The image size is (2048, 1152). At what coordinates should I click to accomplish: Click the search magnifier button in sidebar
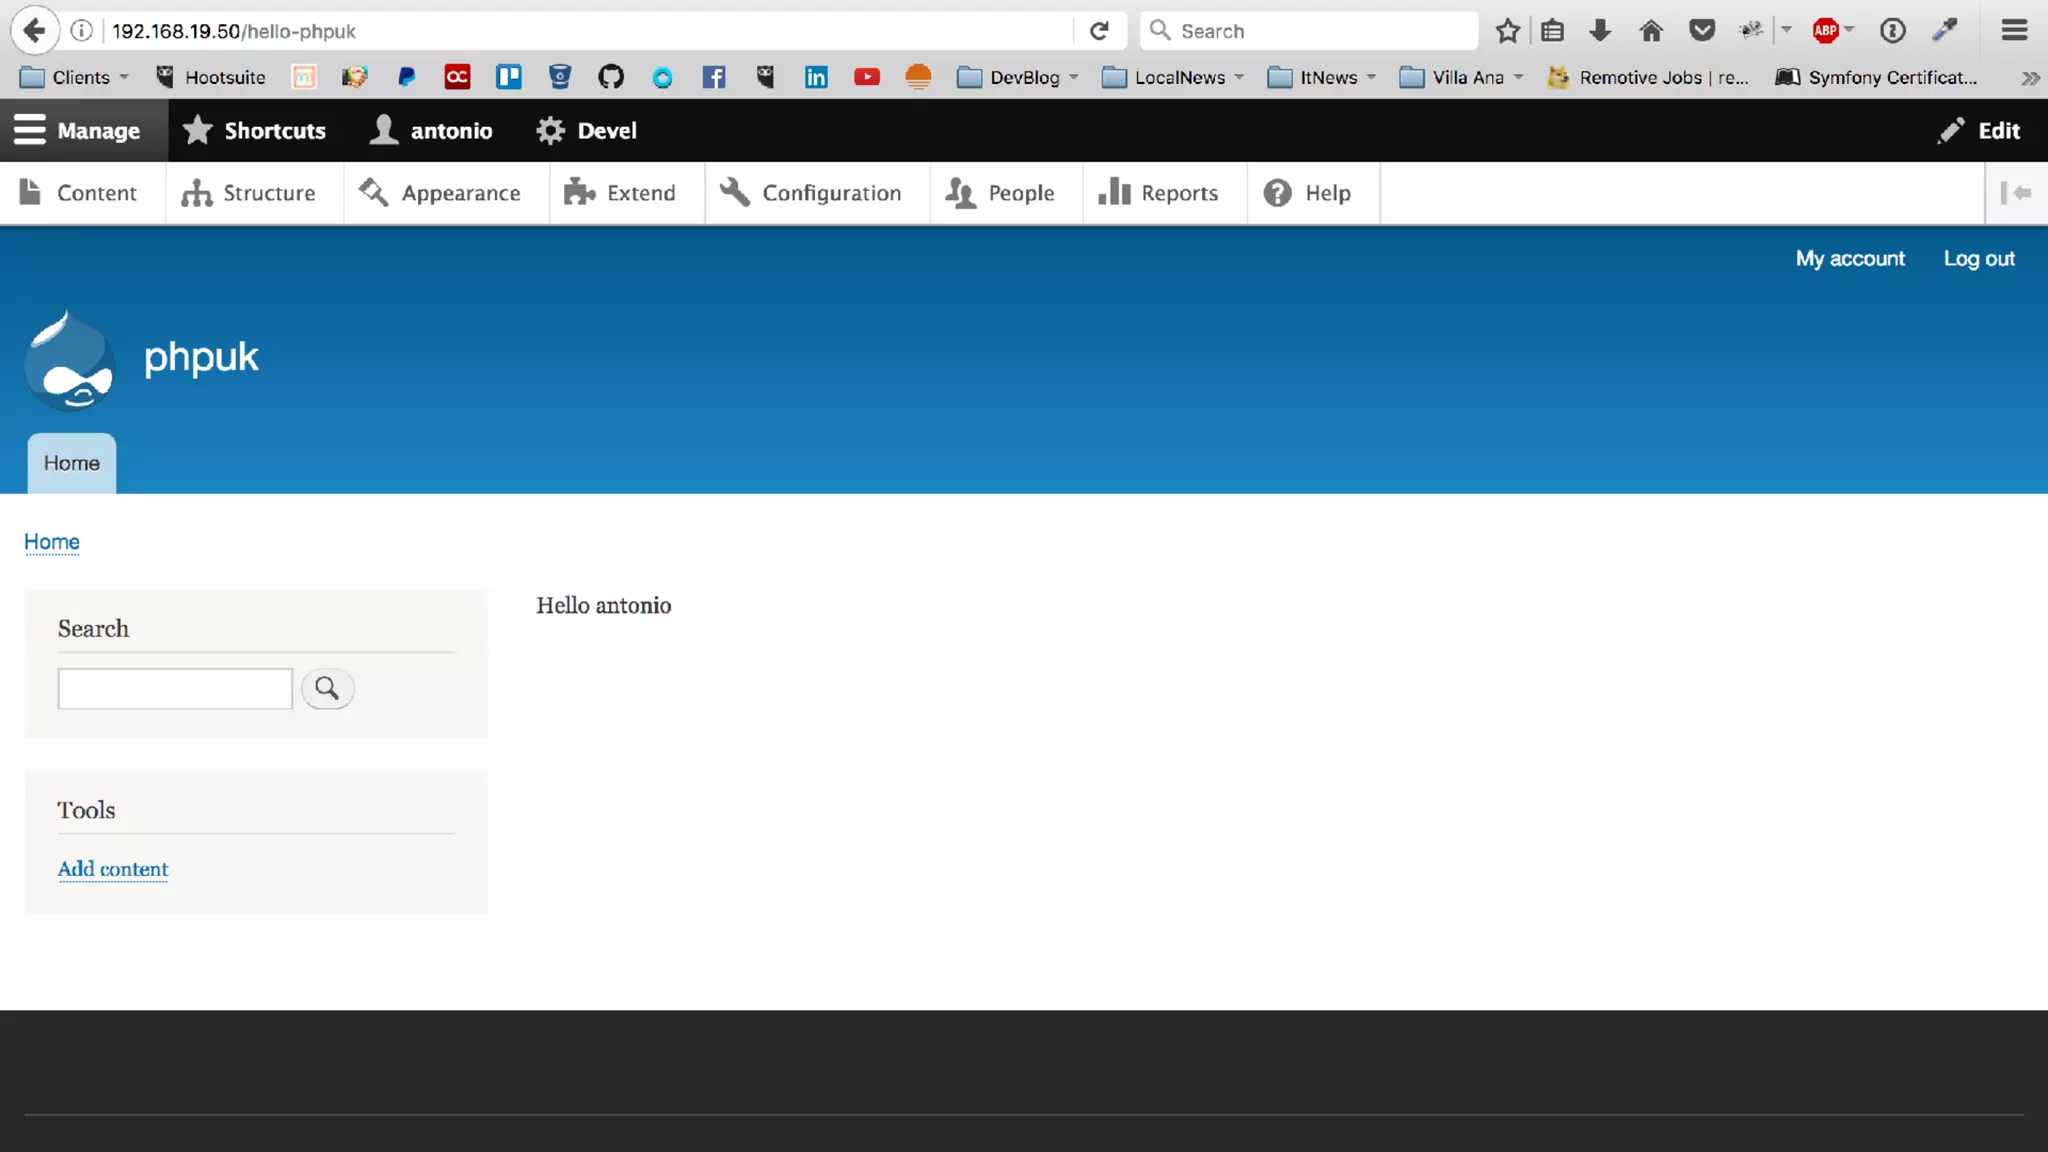click(327, 688)
